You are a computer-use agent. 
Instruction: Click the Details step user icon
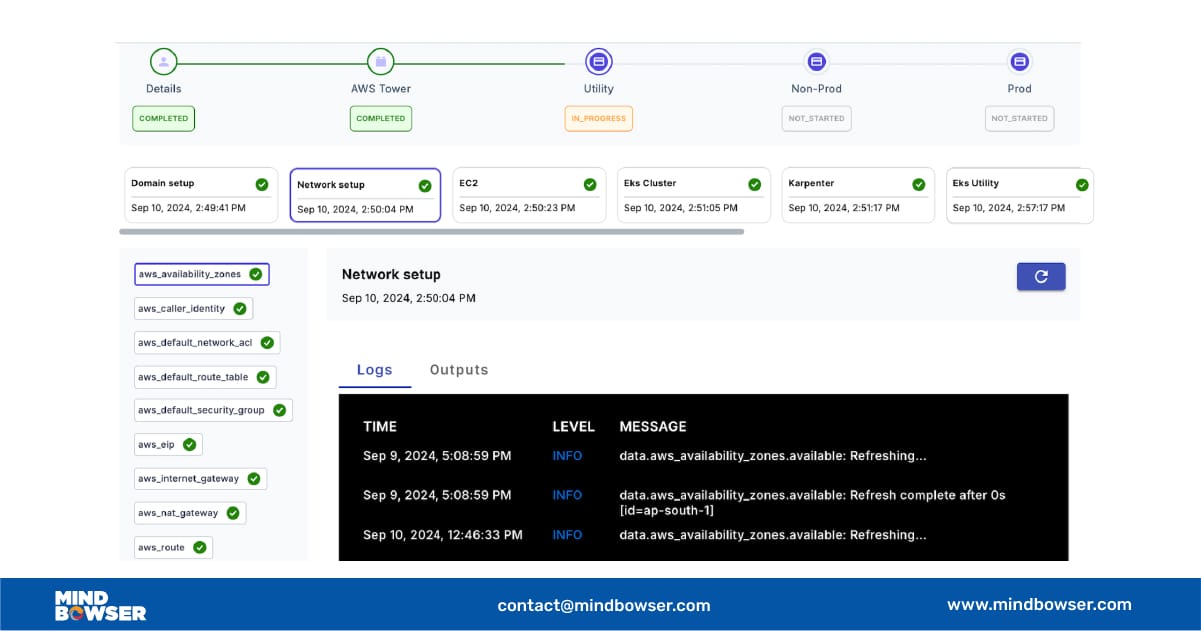163,62
